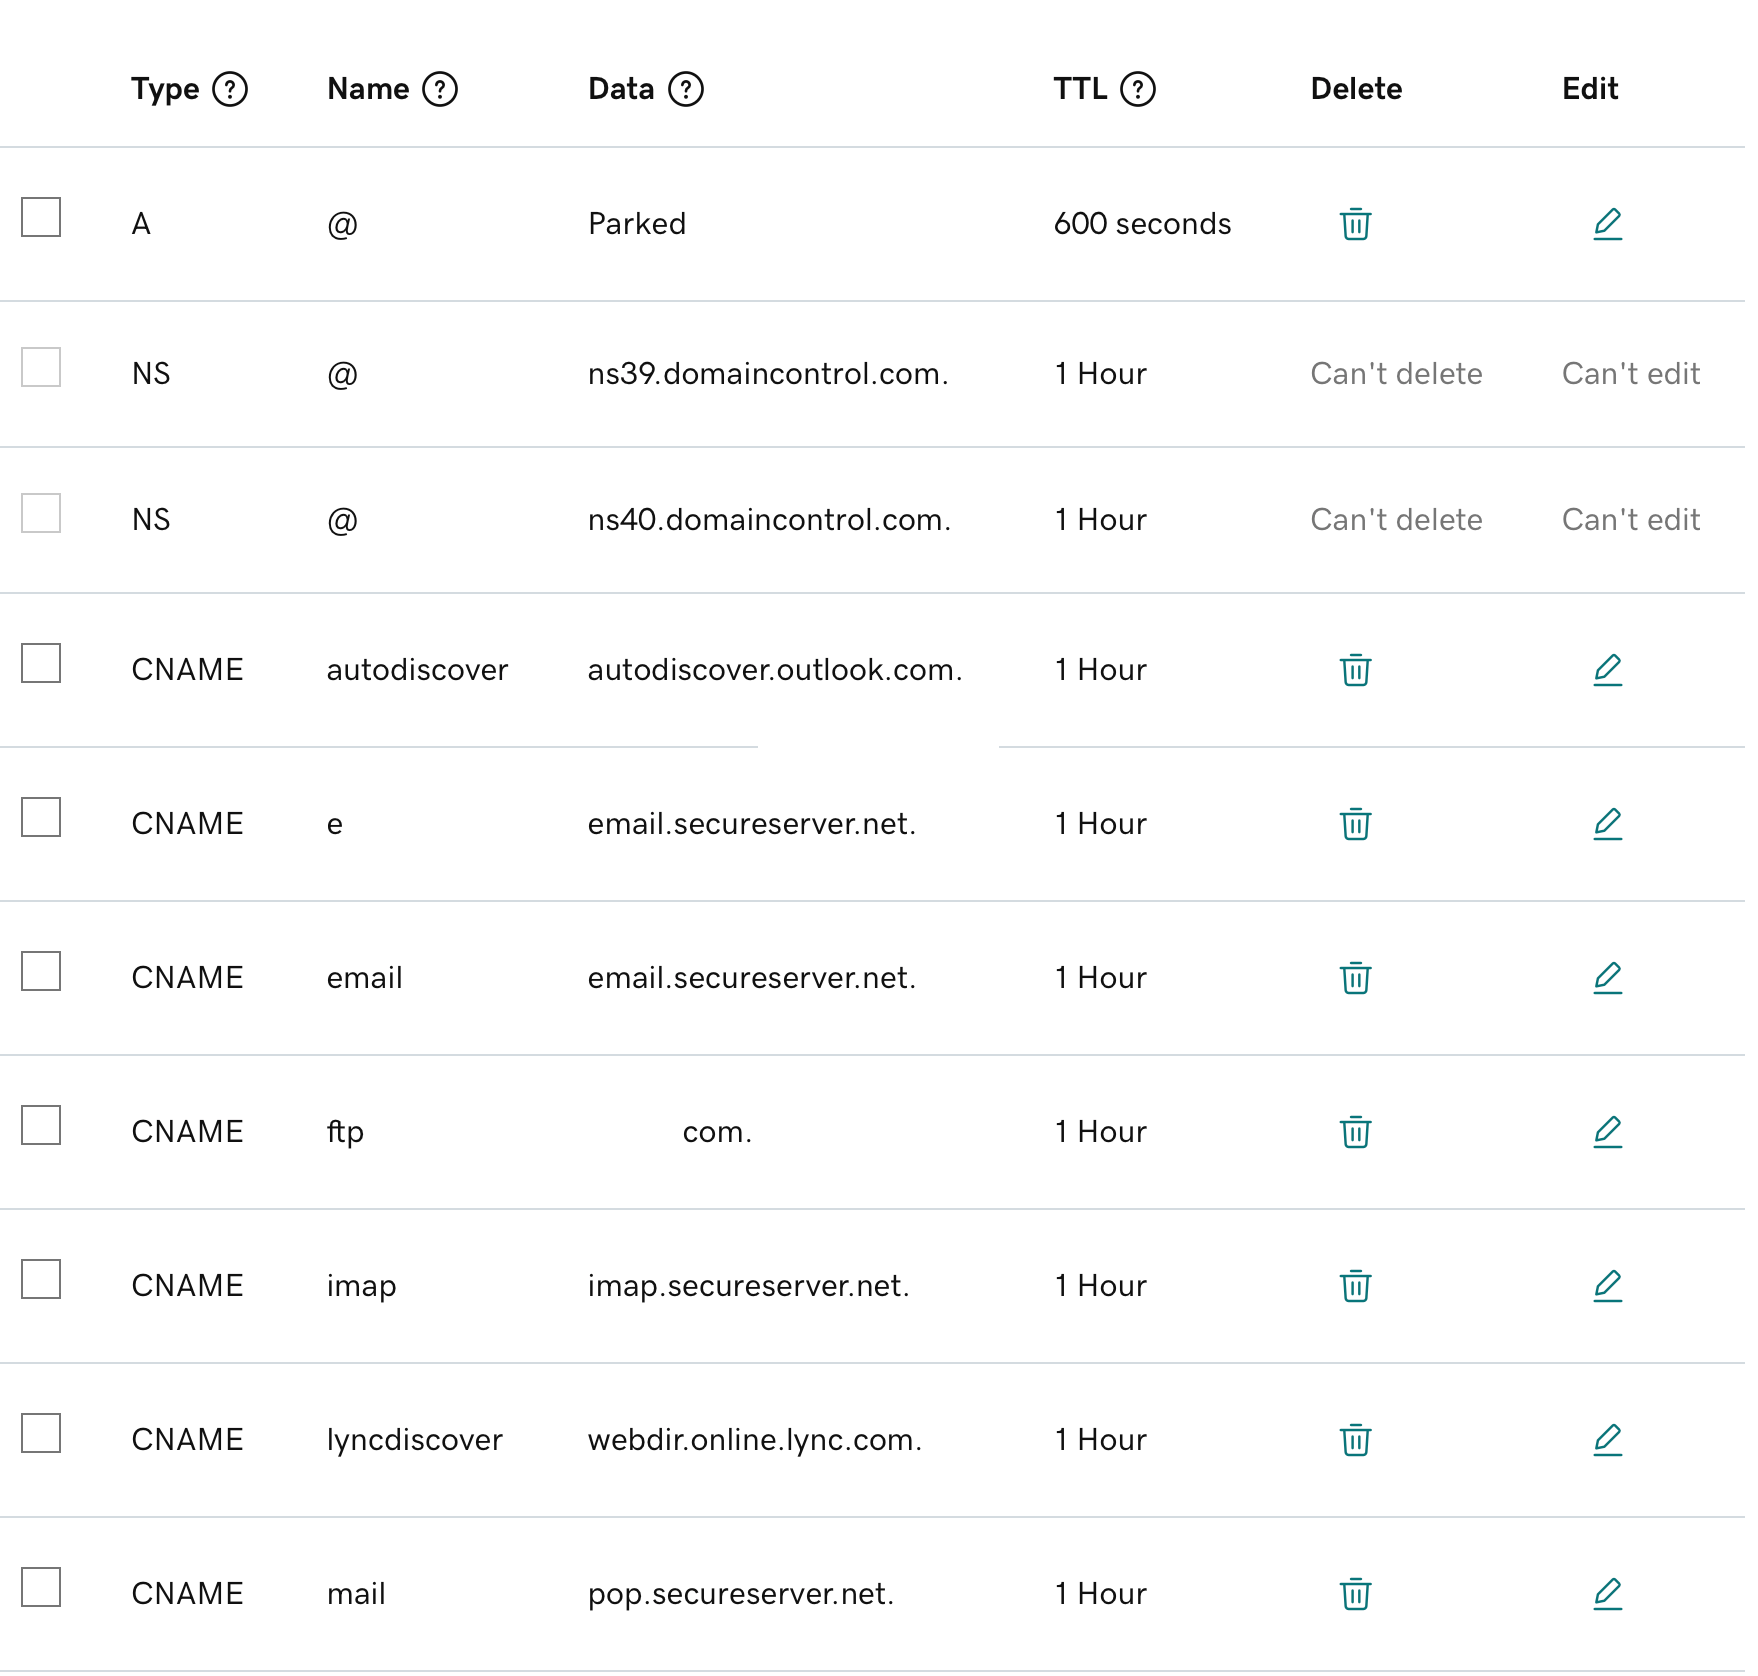Edit the autodiscover CNAME record

pyautogui.click(x=1607, y=670)
